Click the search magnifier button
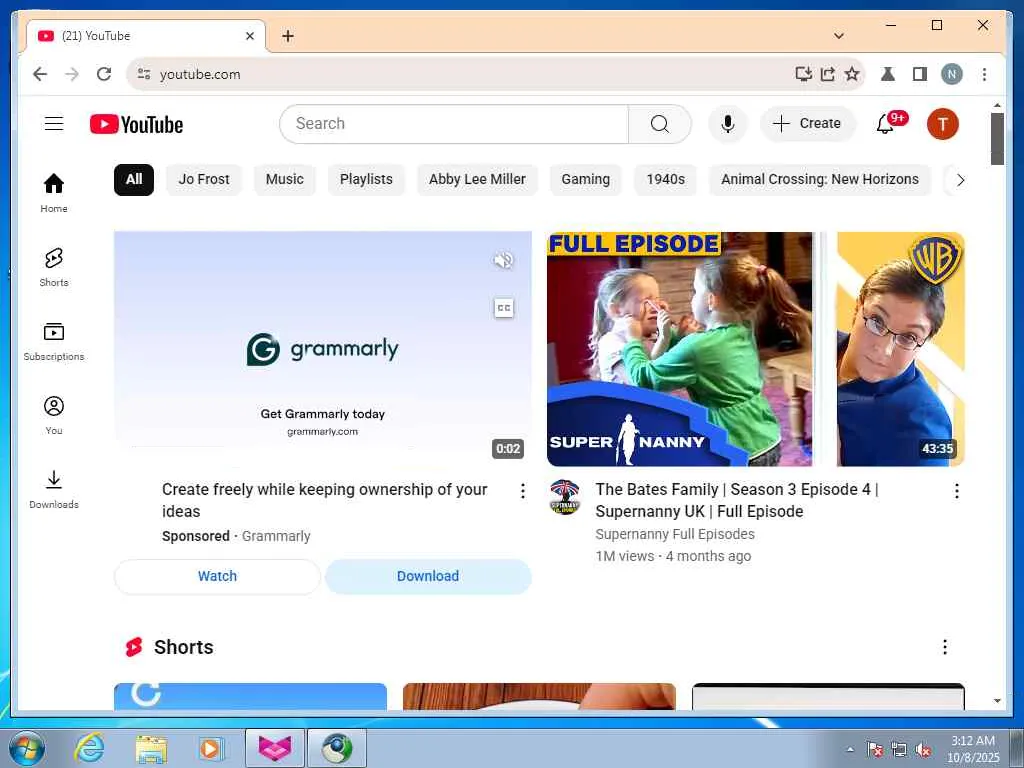 [x=660, y=124]
